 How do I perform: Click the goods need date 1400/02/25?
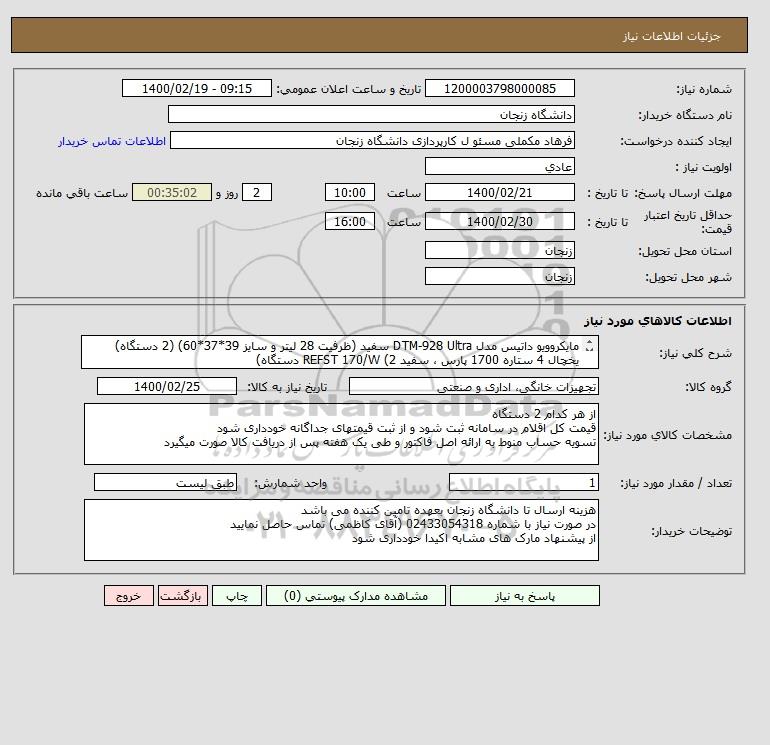point(167,386)
